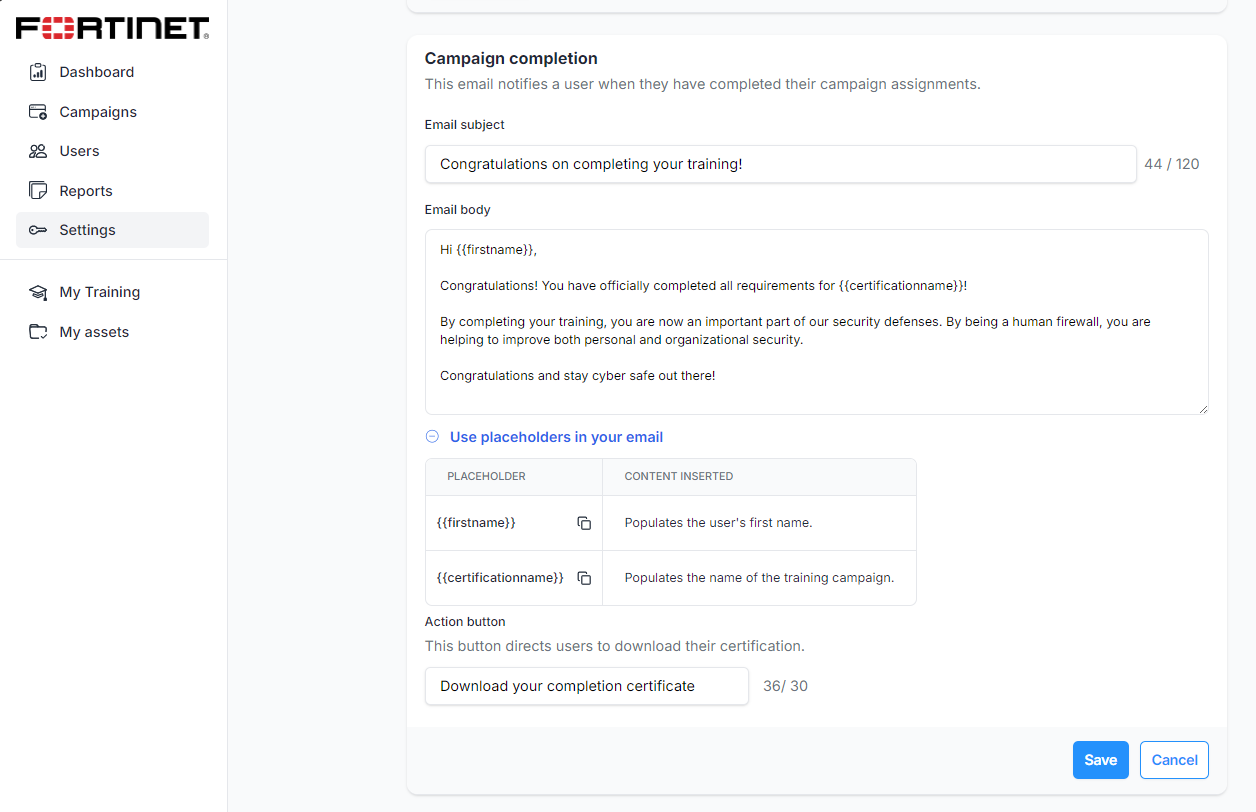
Task: Collapse the placeholders section via circle icon
Action: coord(432,437)
